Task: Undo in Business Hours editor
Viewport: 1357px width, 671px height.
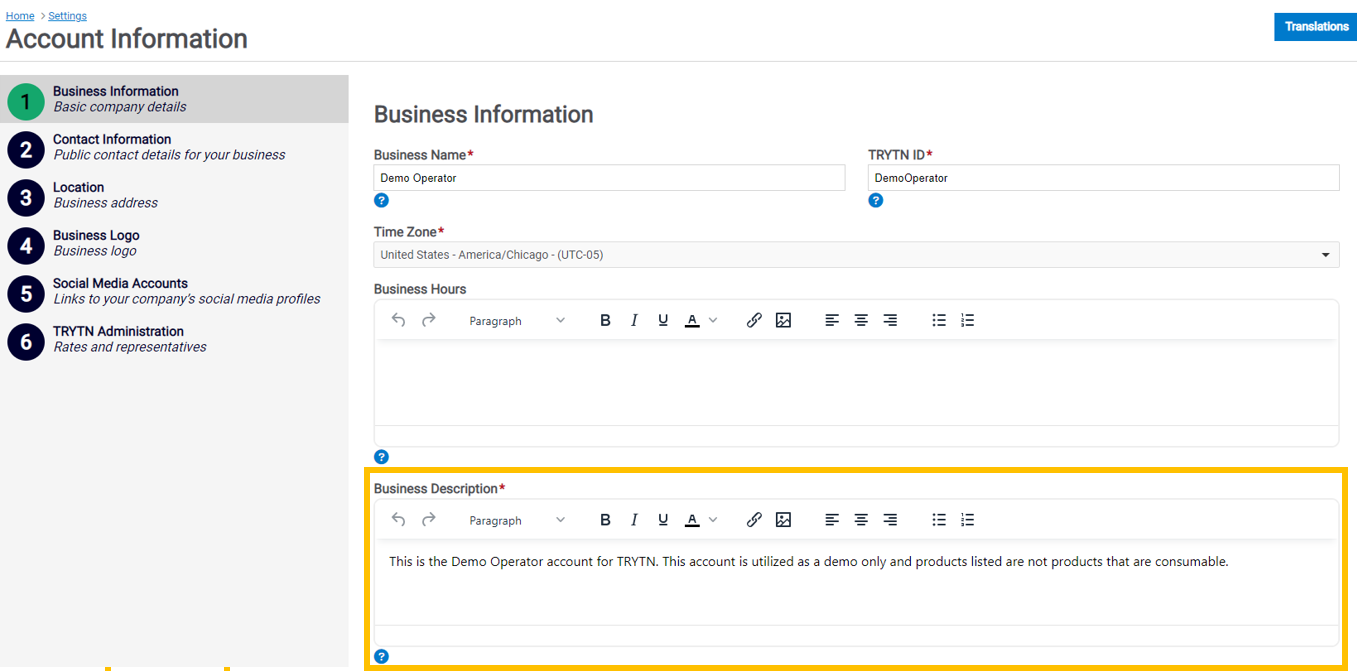Action: click(x=399, y=320)
